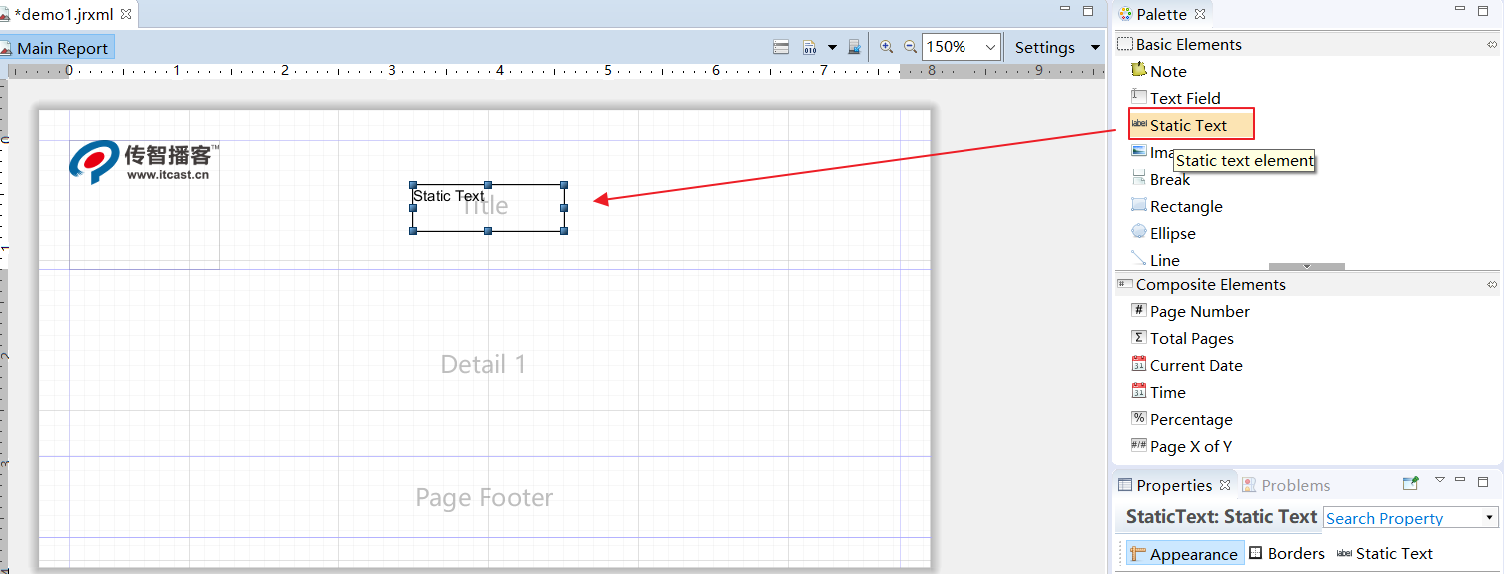Maximize the report editor area
Image resolution: width=1504 pixels, height=574 pixels.
(x=1088, y=11)
